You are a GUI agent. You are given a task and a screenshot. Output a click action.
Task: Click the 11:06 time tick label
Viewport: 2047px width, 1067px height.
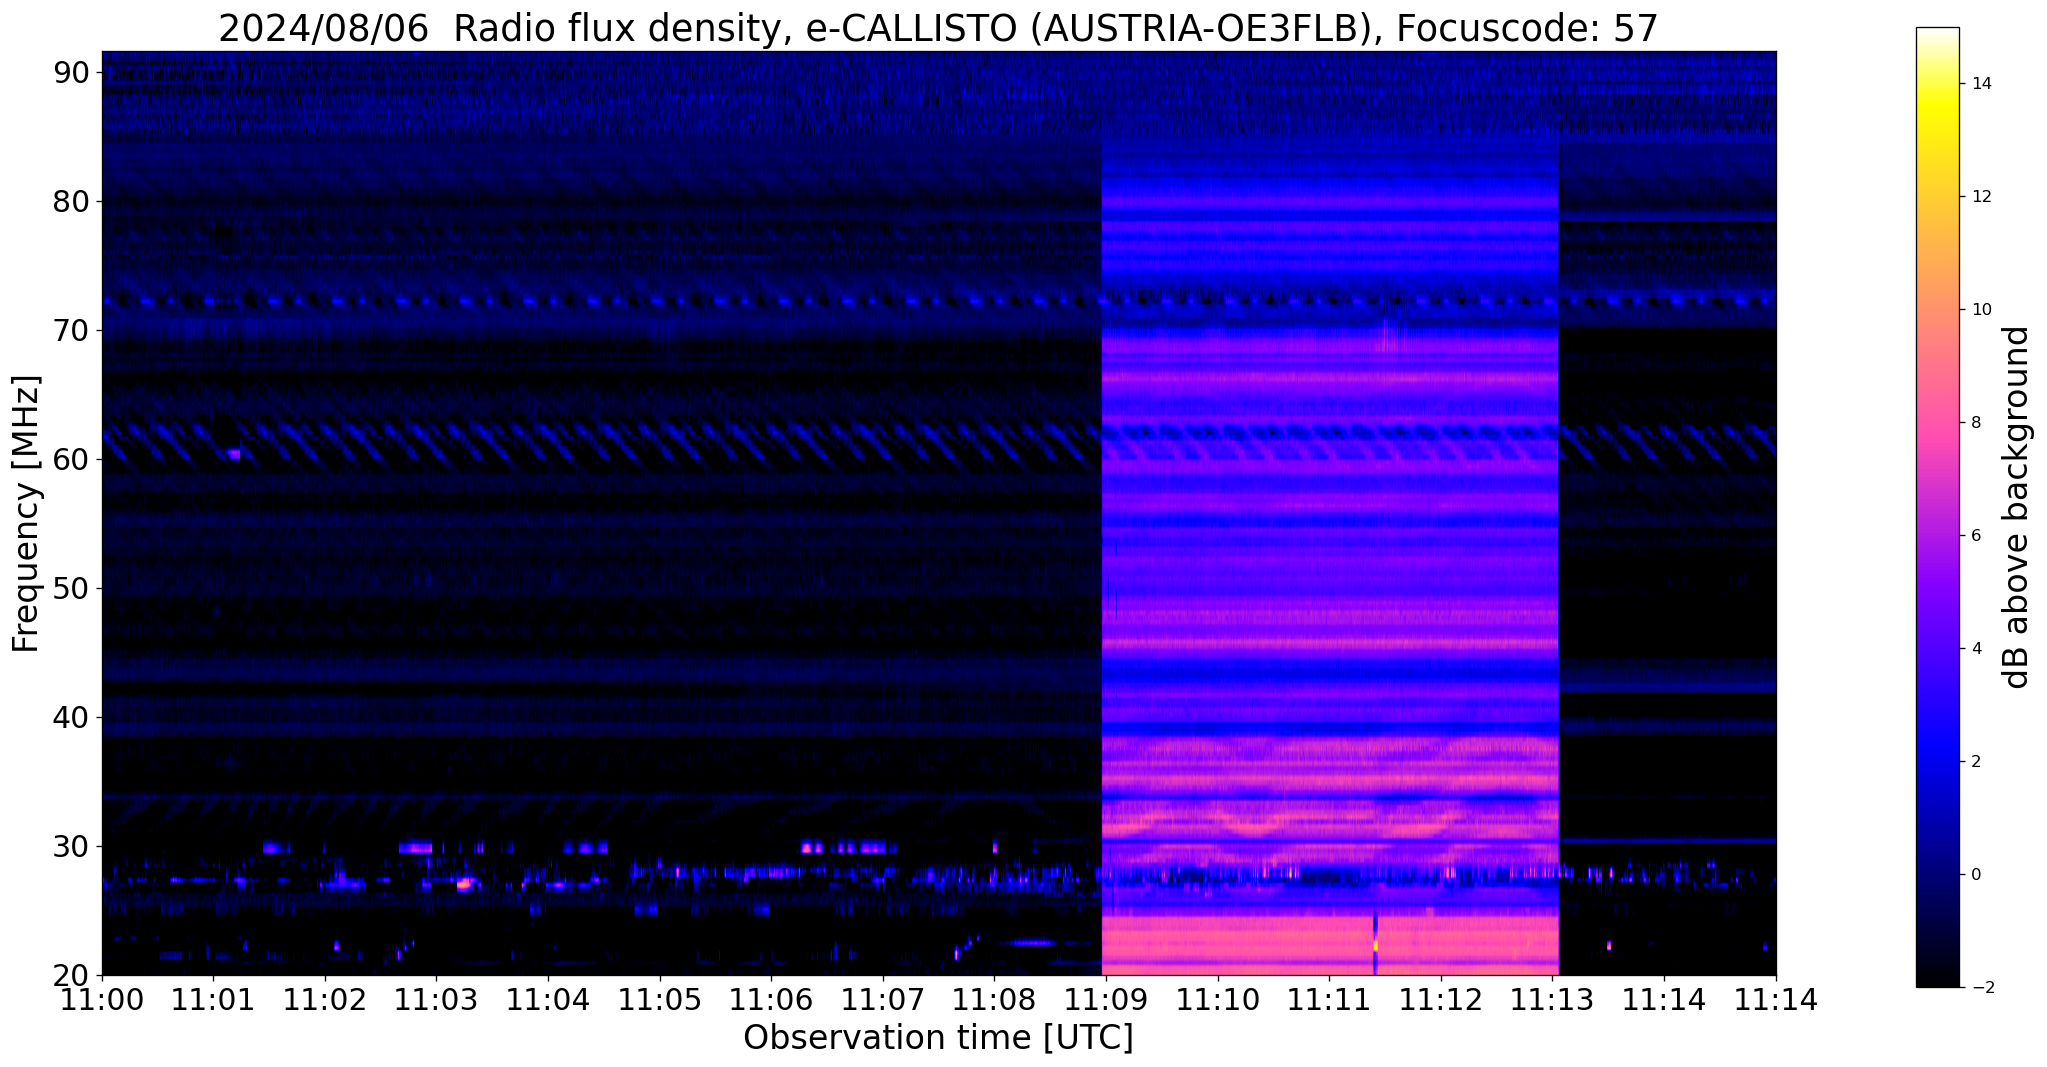coord(771,1000)
